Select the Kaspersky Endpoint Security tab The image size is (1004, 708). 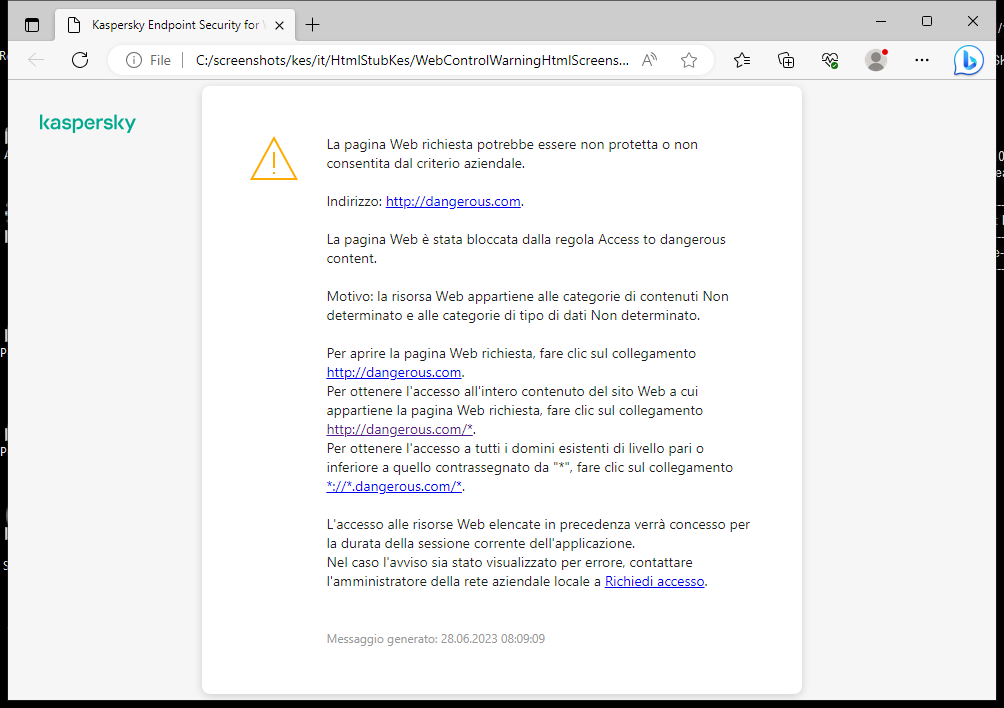170,24
